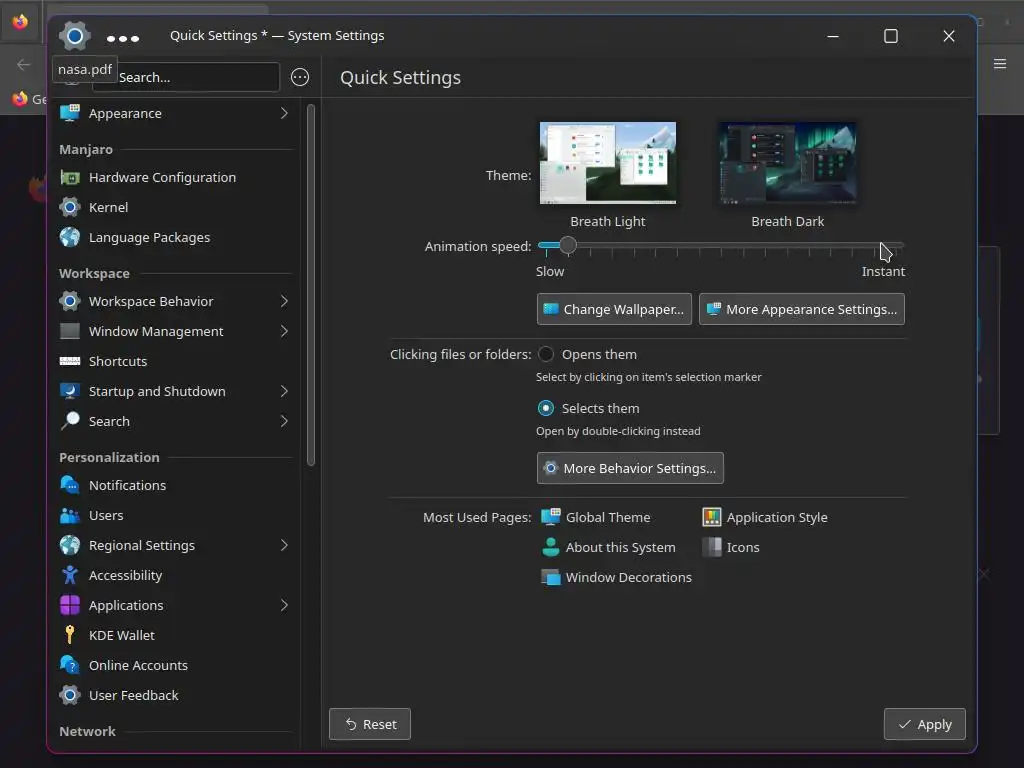Open the sidebar options circle menu button
The height and width of the screenshot is (768, 1024).
point(300,77)
